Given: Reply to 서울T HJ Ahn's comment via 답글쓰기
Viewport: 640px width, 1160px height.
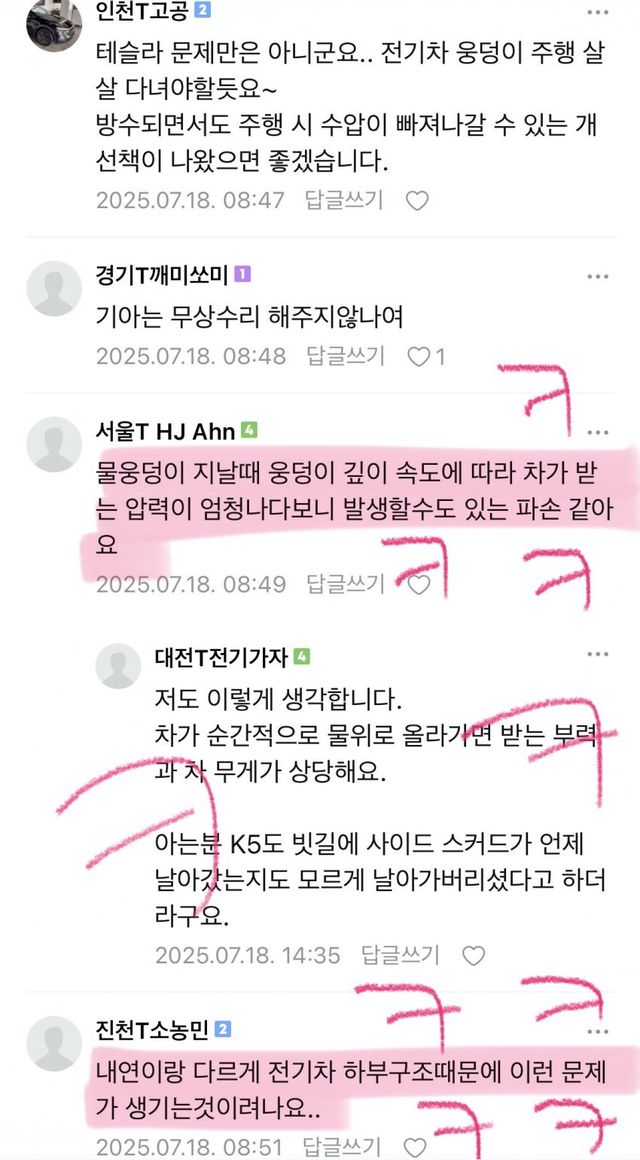Looking at the screenshot, I should point(346,584).
